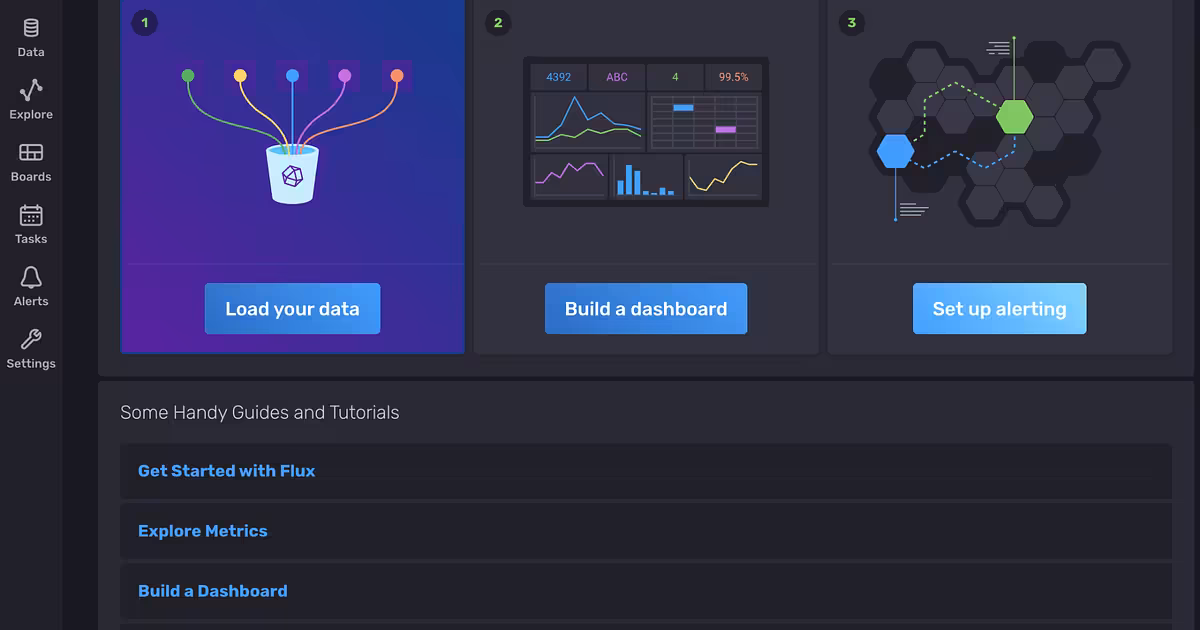Click the hexagon alerting illustration
The width and height of the screenshot is (1200, 630).
coord(999,132)
